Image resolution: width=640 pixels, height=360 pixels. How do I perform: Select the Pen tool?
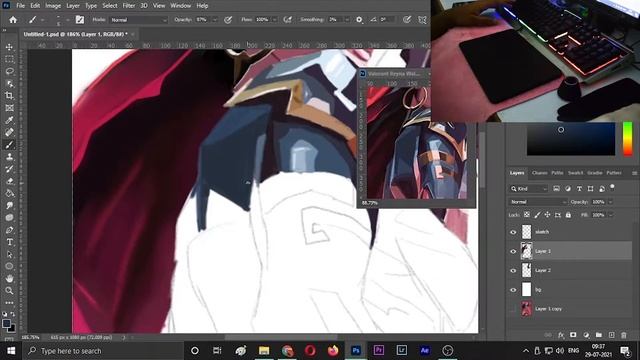tap(9, 230)
